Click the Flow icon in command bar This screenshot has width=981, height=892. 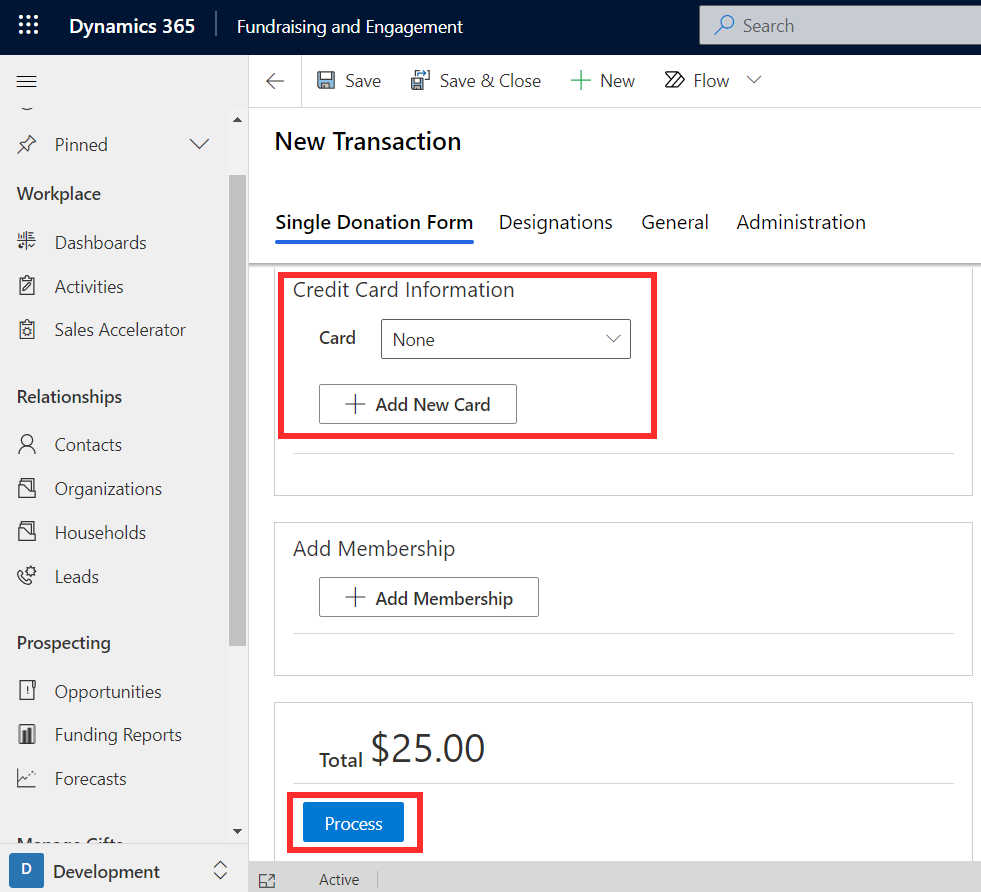click(674, 79)
